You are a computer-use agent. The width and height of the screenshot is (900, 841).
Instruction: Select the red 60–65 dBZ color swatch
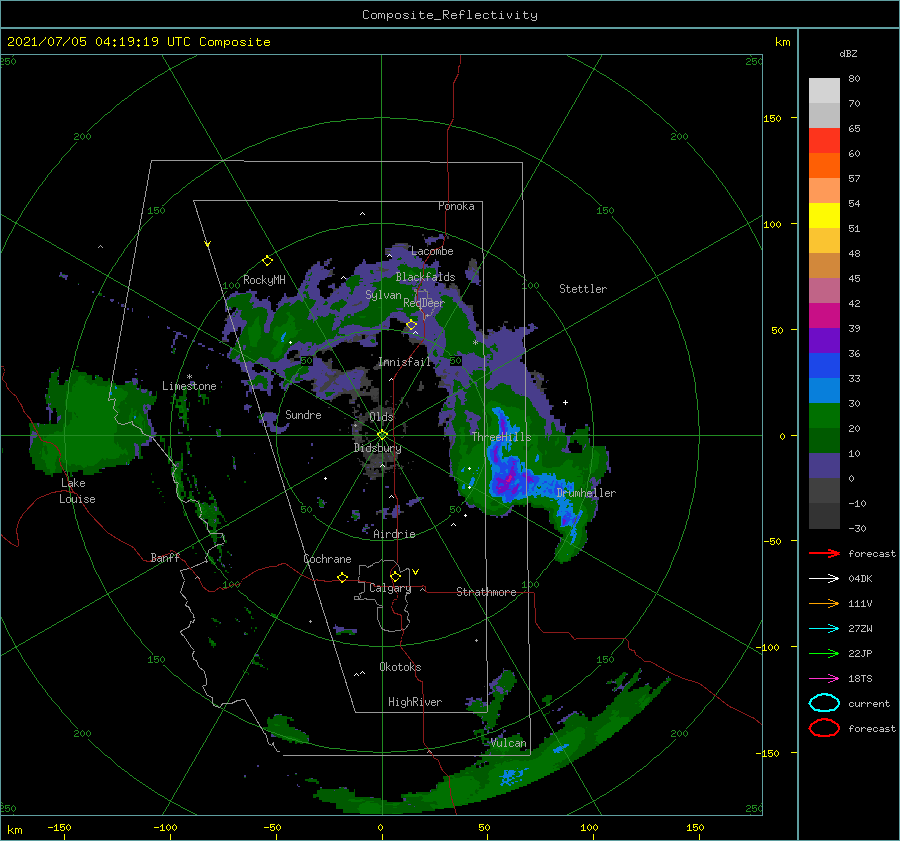point(824,141)
